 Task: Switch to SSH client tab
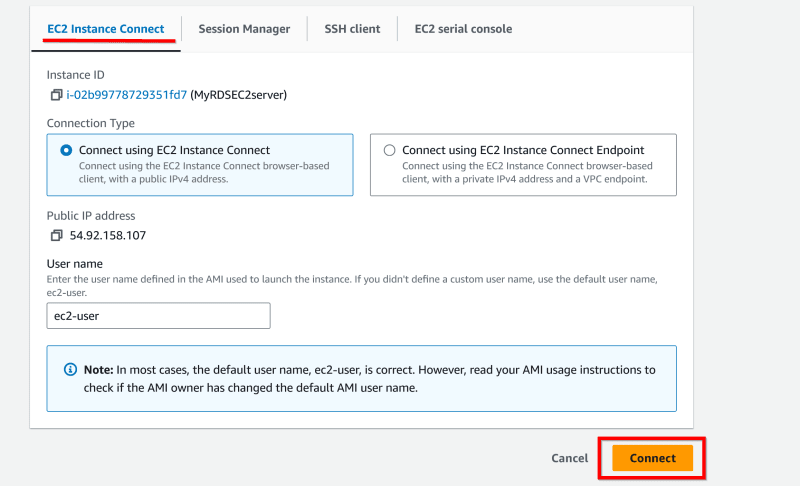(352, 29)
